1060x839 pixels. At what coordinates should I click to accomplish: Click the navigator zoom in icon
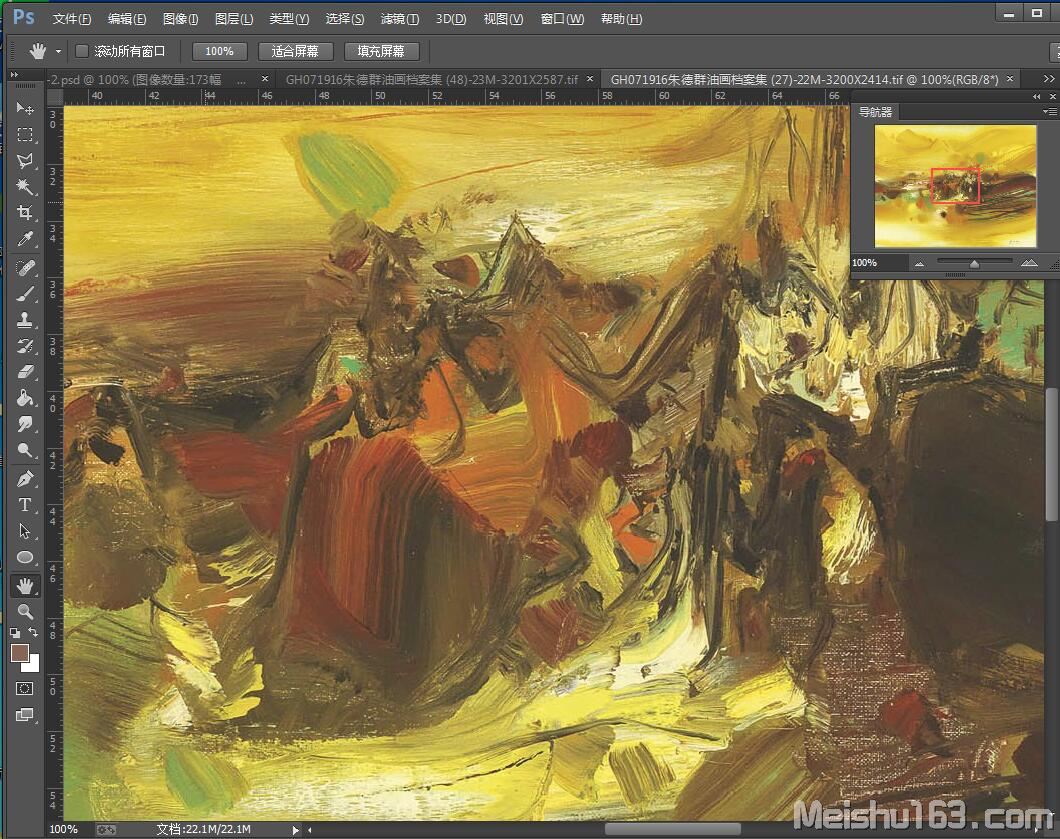pos(1029,263)
